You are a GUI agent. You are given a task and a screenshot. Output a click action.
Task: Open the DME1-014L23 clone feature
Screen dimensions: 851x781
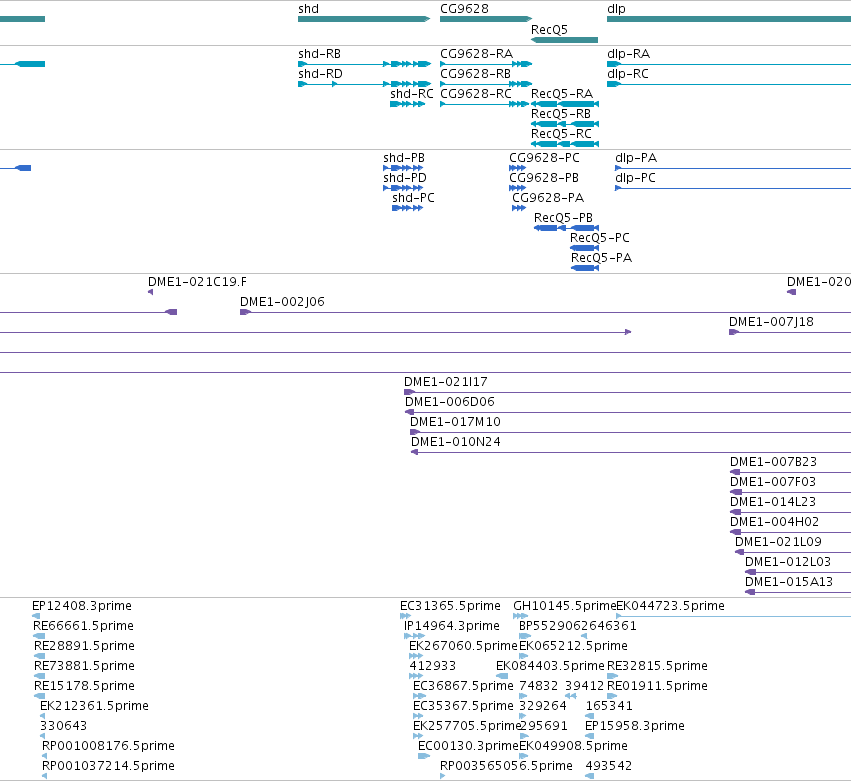tap(790, 512)
